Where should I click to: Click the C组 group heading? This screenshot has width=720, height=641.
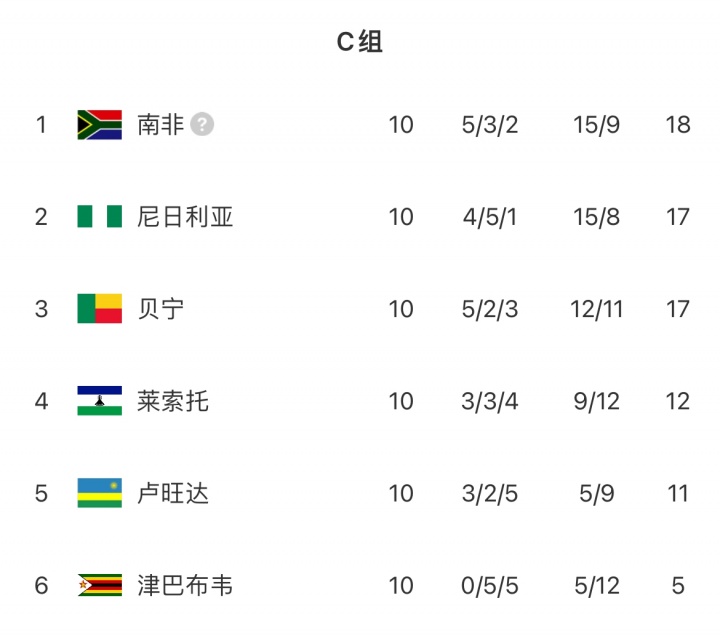pos(359,42)
